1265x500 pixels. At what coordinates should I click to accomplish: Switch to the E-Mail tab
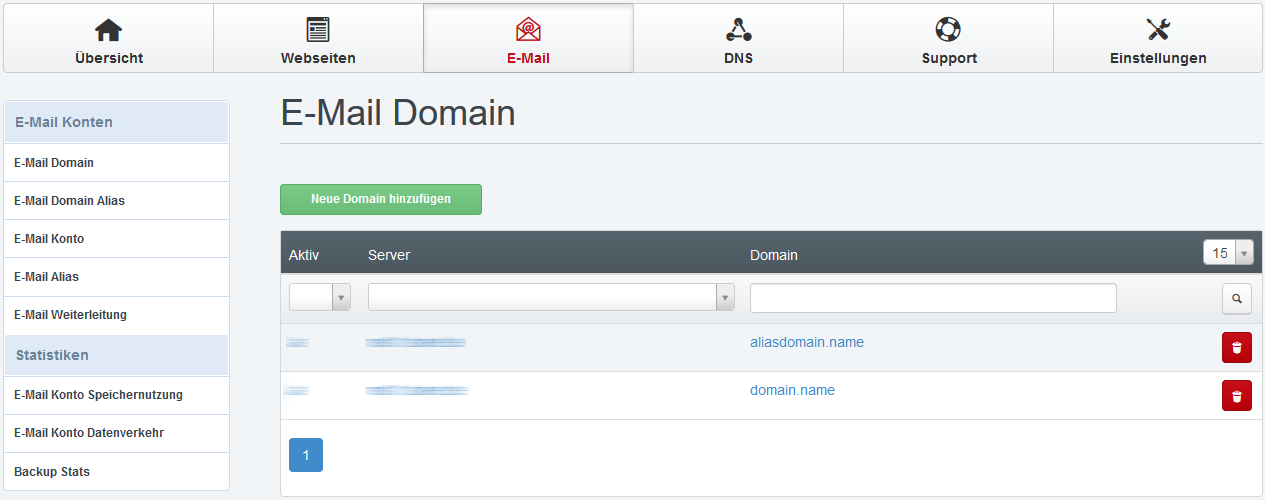point(528,39)
